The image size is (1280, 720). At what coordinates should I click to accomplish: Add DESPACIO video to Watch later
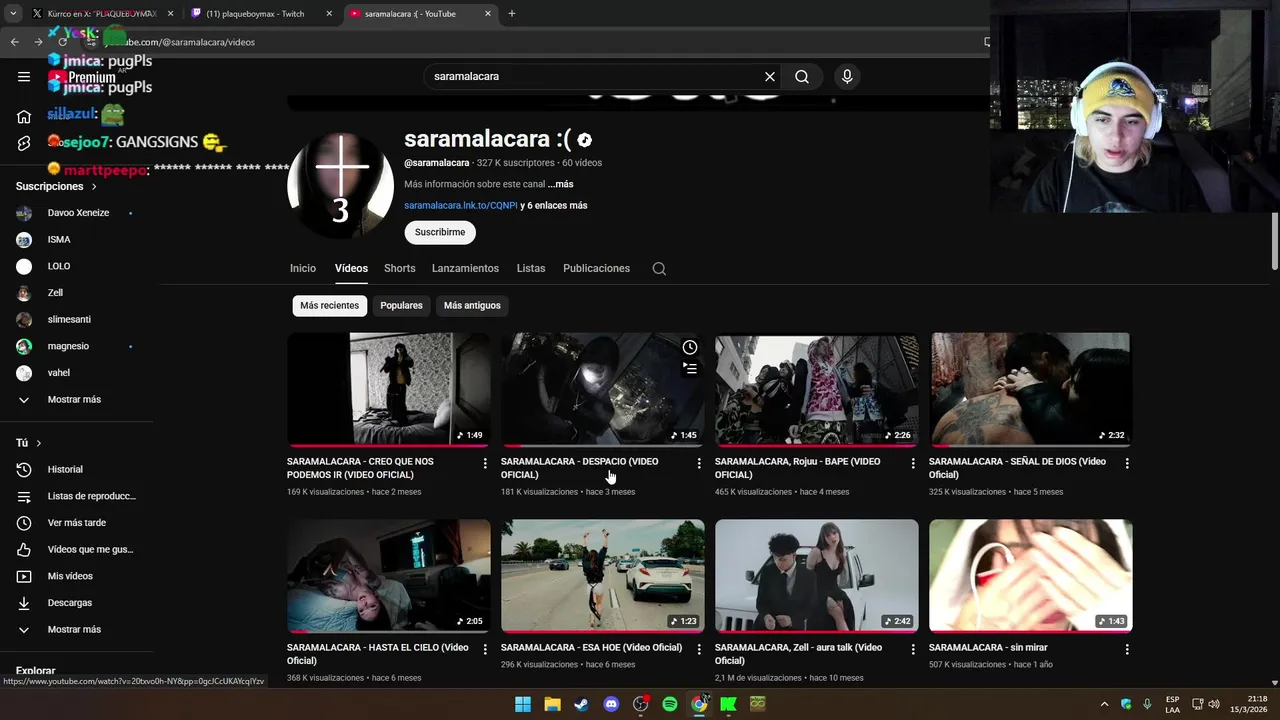click(x=690, y=347)
